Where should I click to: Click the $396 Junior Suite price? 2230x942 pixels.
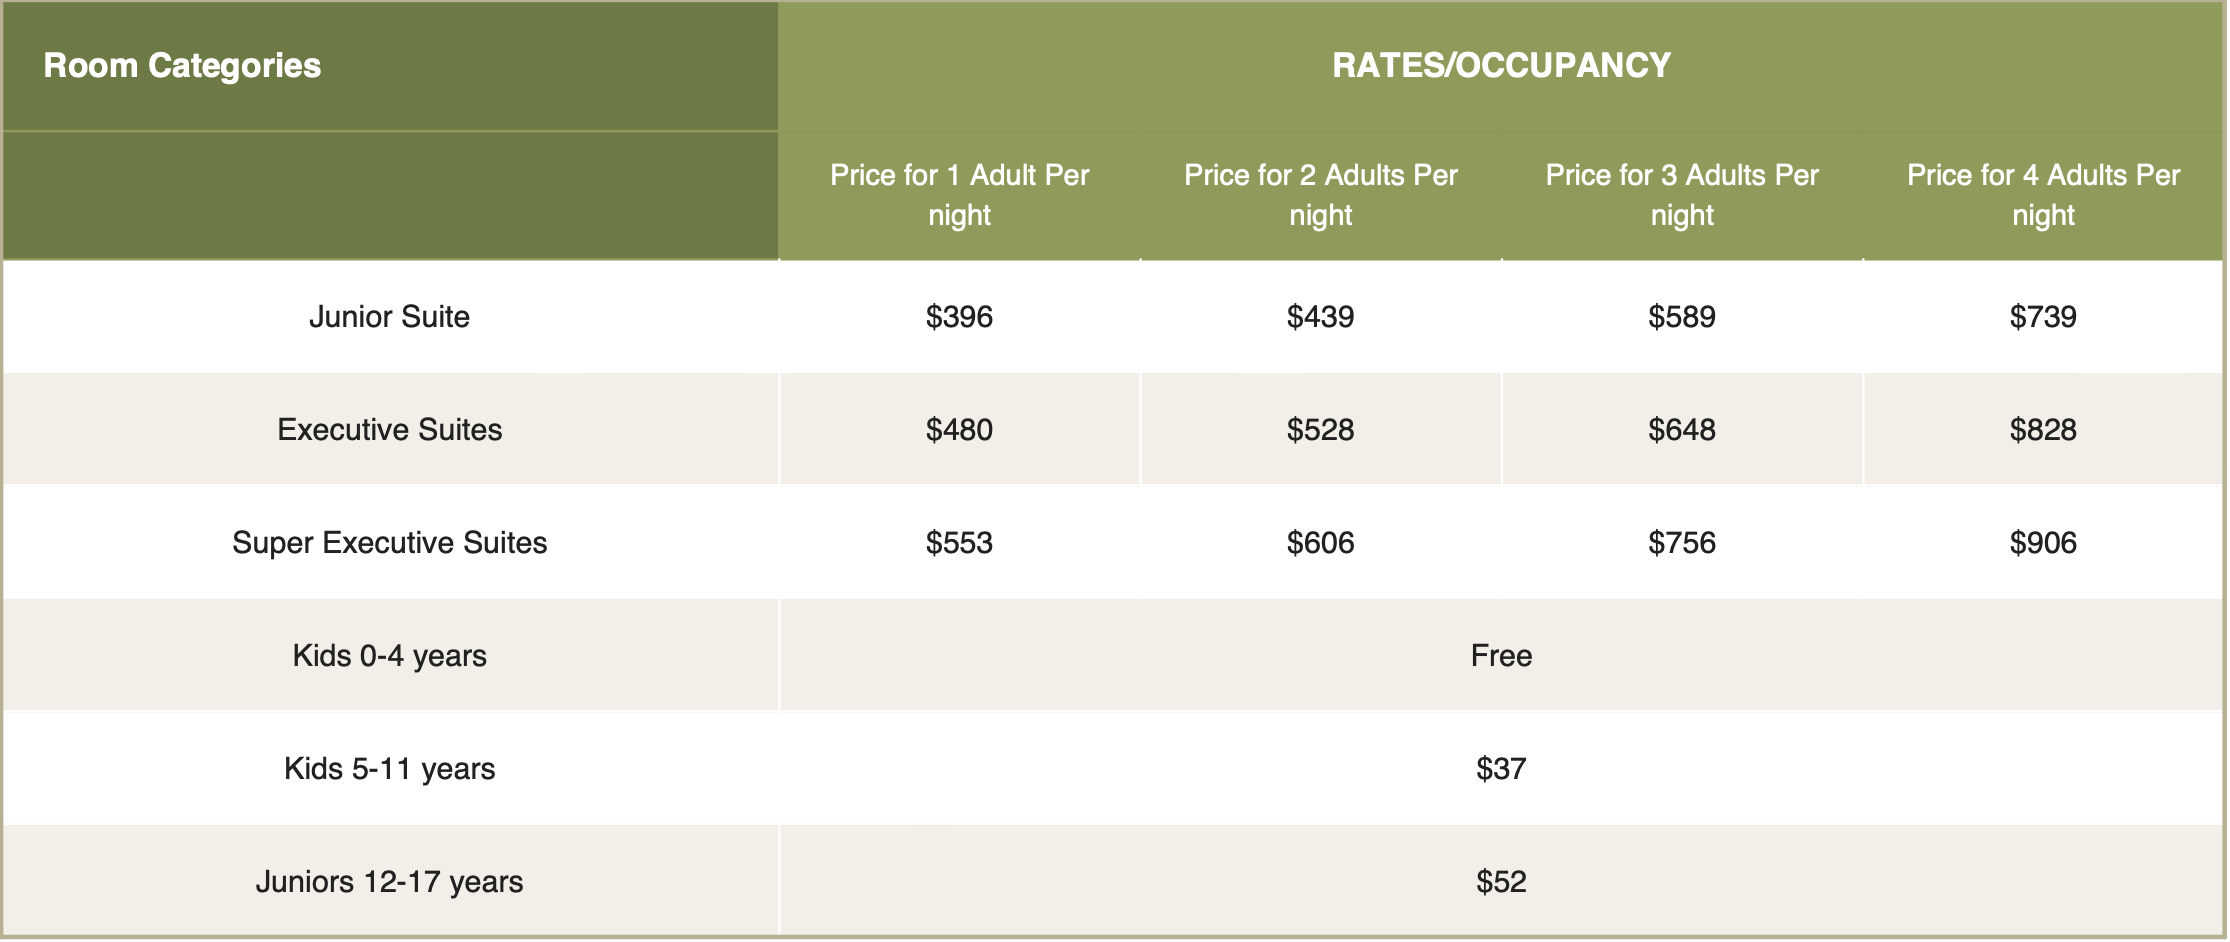pos(959,317)
